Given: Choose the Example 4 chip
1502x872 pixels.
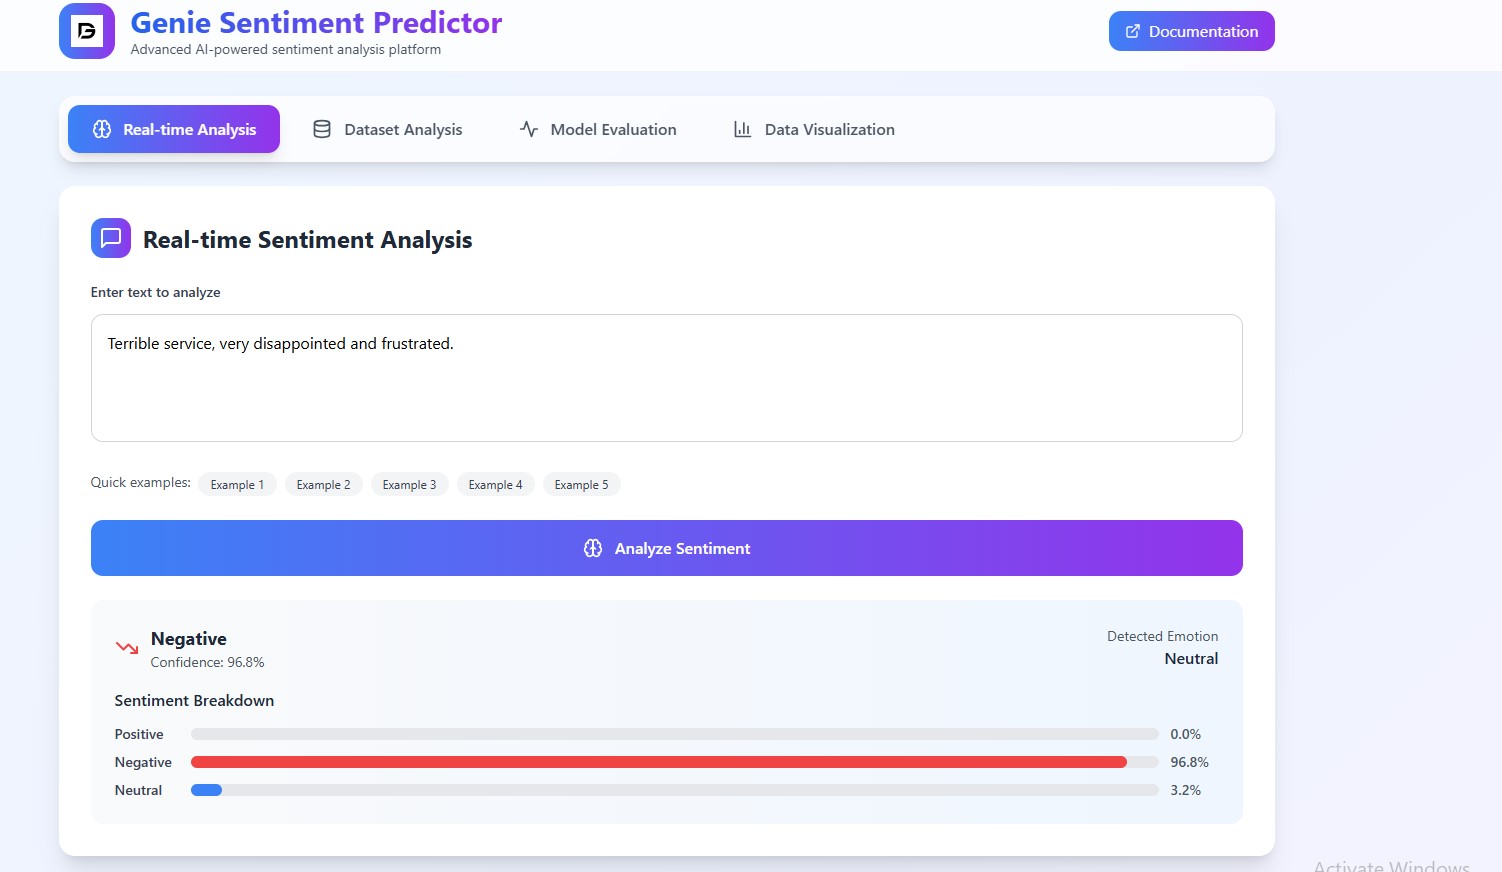Looking at the screenshot, I should (495, 485).
